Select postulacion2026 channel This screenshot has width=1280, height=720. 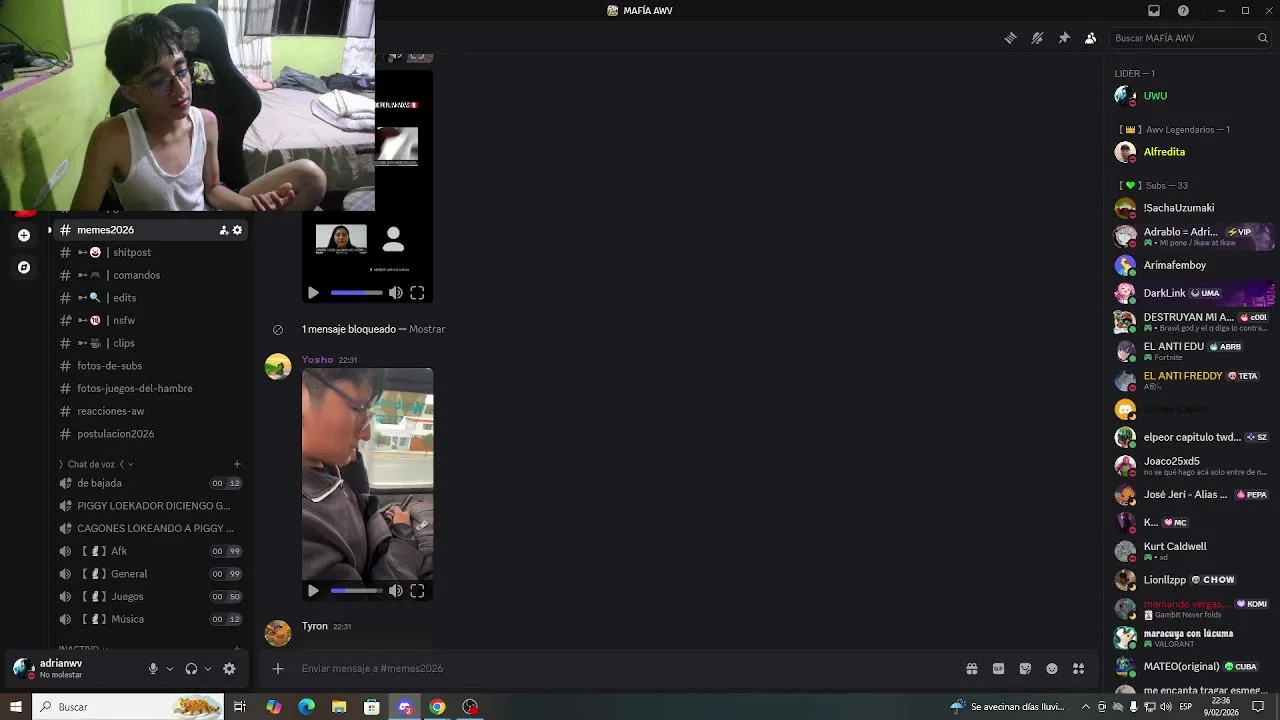pos(150,434)
